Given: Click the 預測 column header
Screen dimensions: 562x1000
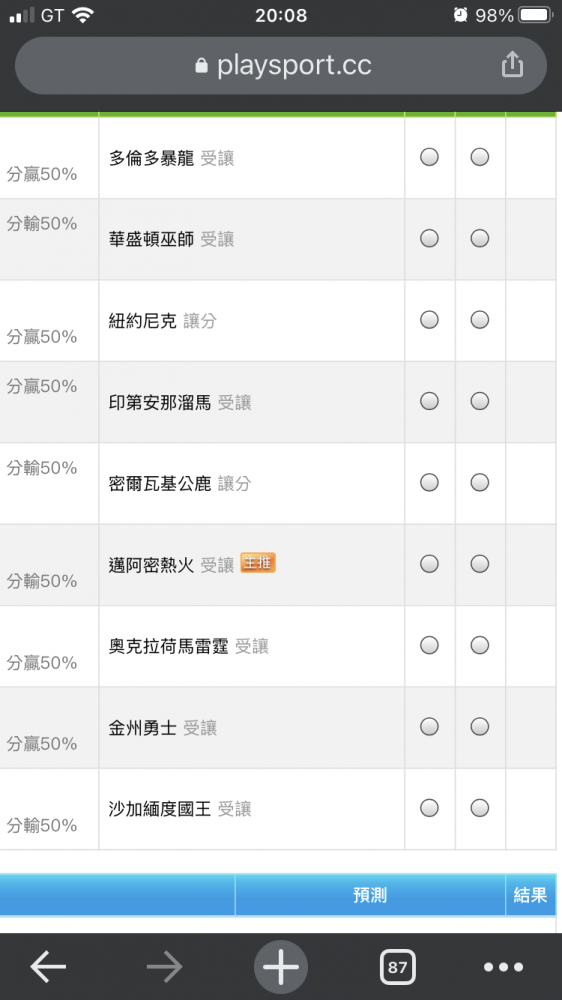Looking at the screenshot, I should coord(370,895).
